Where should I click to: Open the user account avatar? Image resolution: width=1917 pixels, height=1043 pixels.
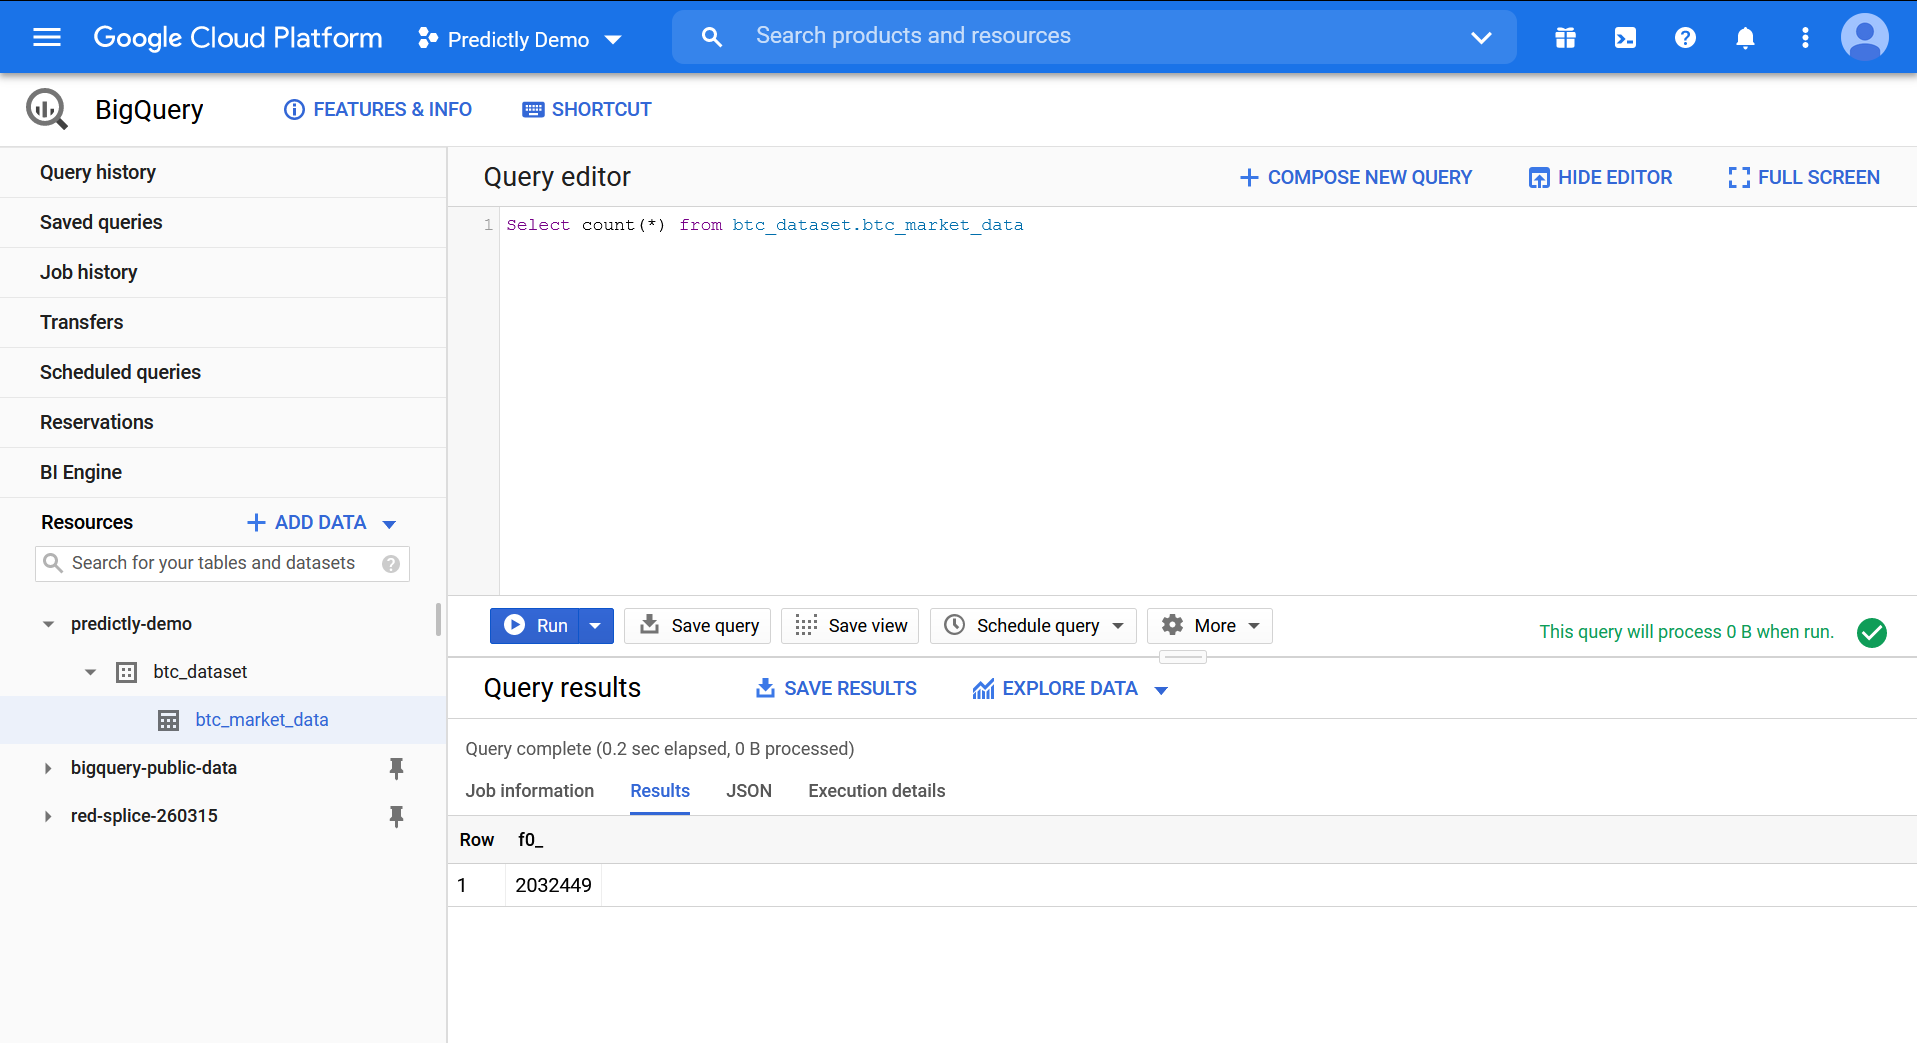(x=1864, y=38)
